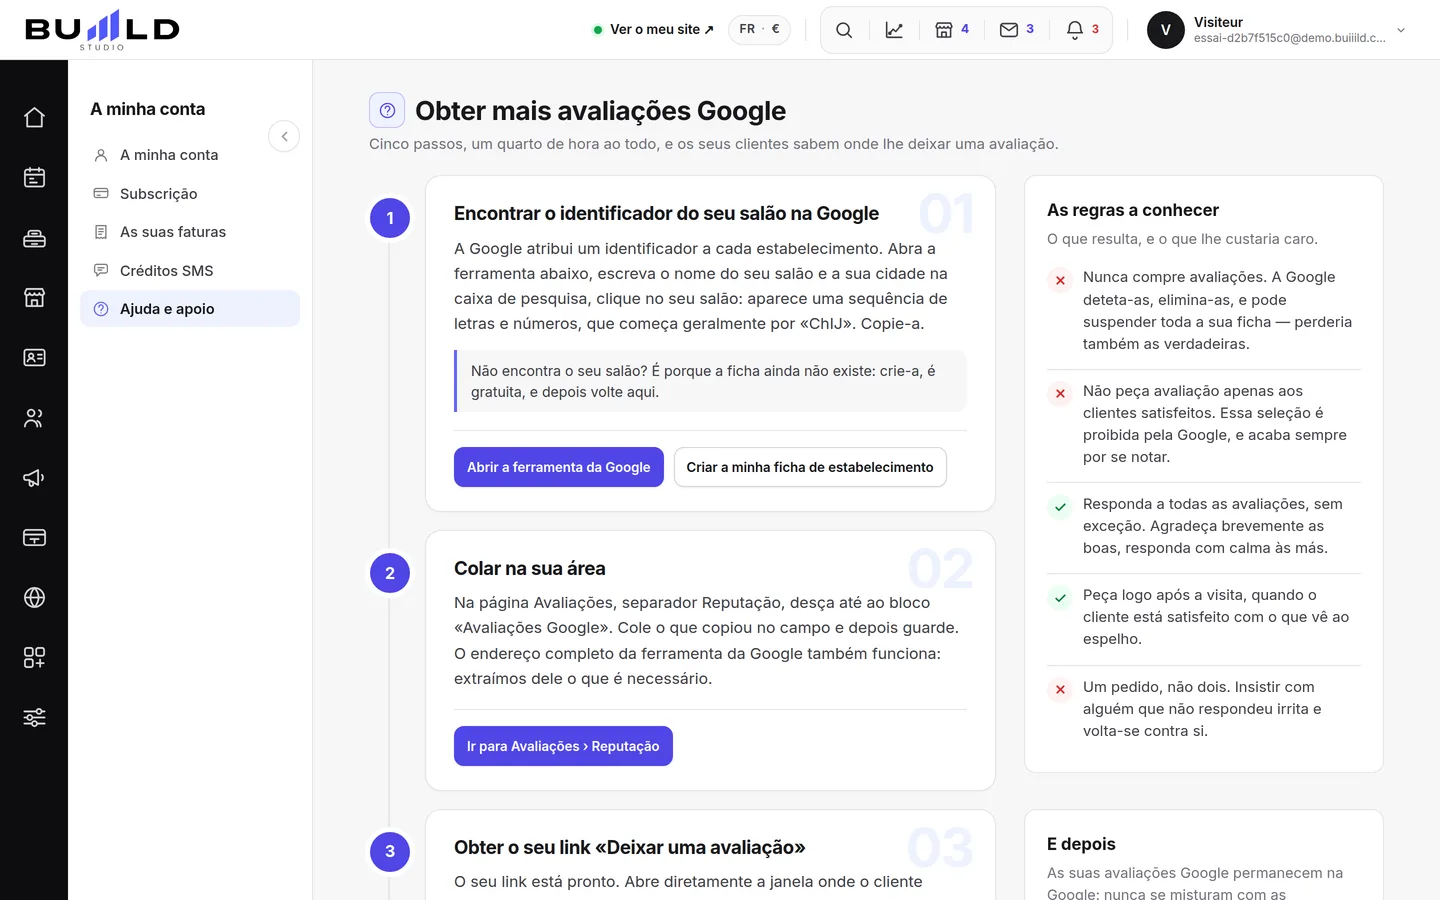
Task: Open the FR · € language and currency selector
Action: pyautogui.click(x=759, y=30)
